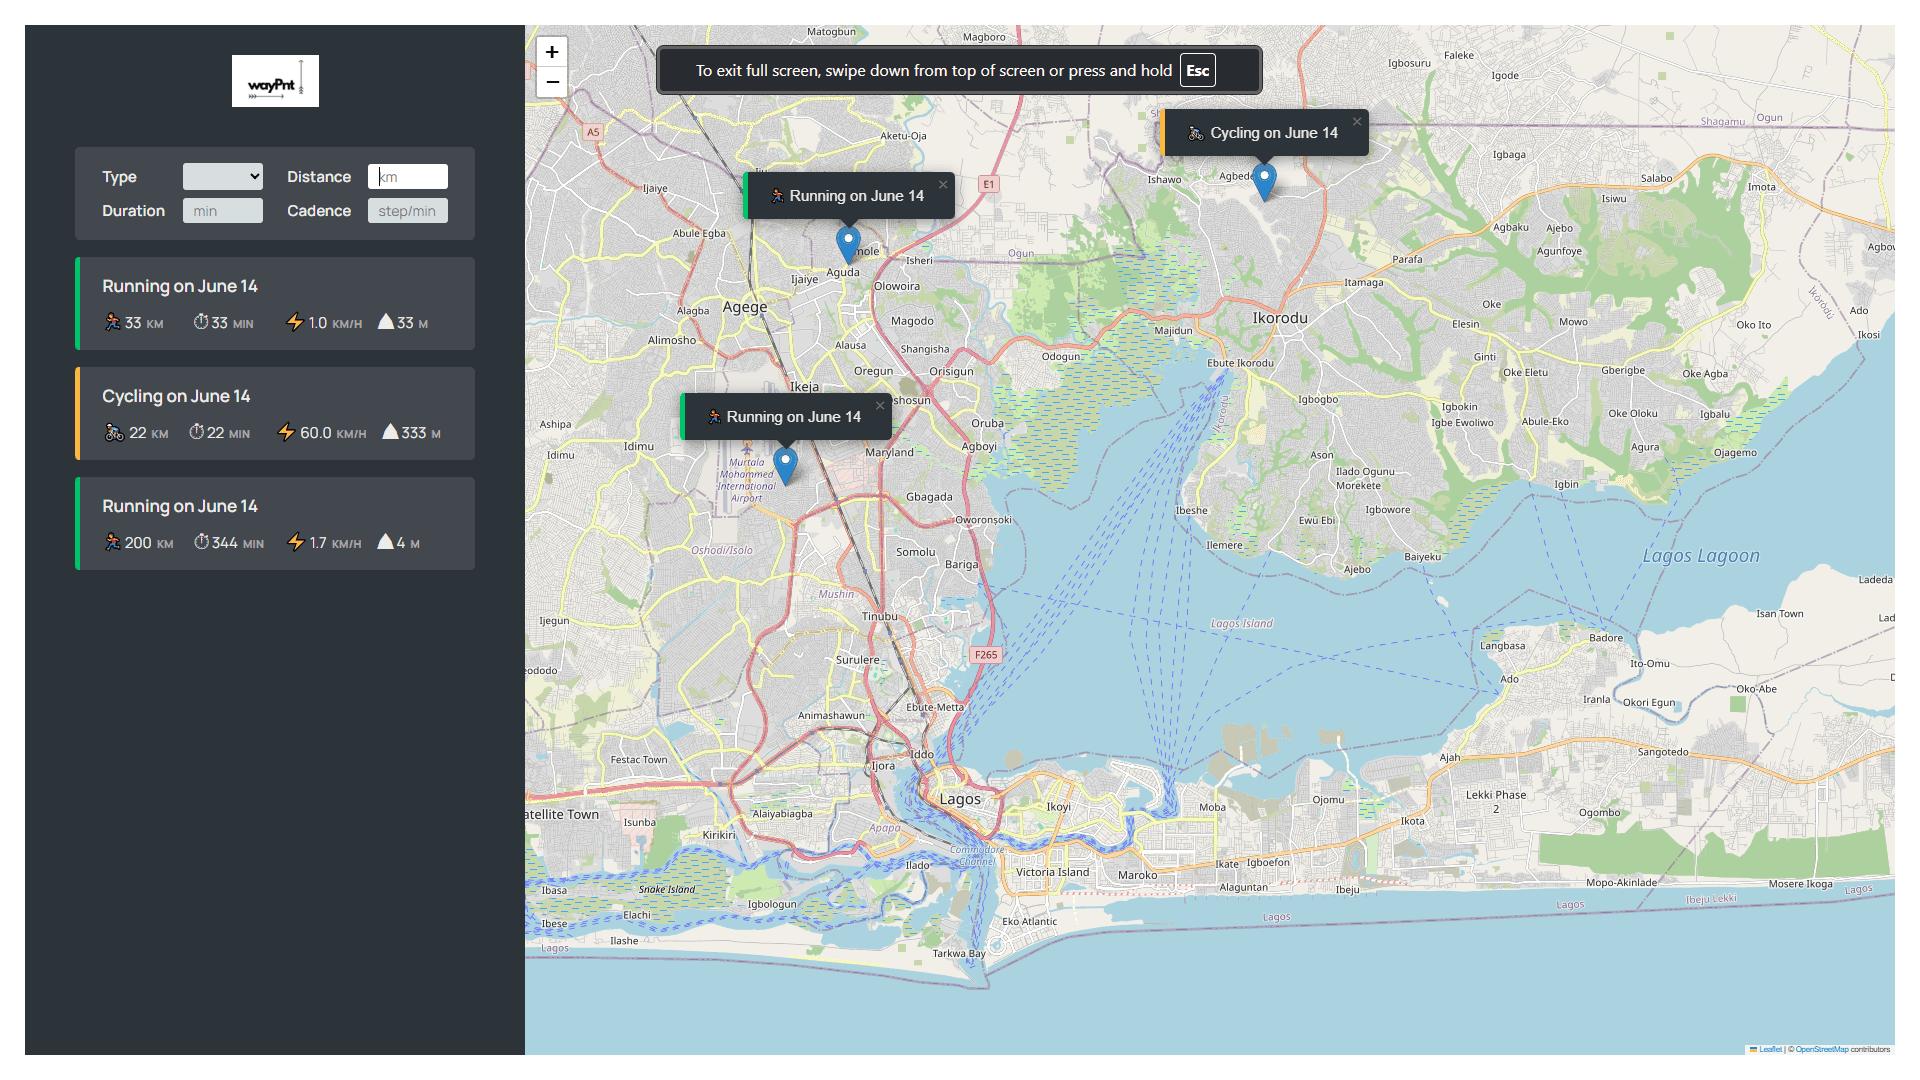Click the lightning icon beside 1.7 KM/H
Screen dimensions: 1920x1080
(296, 542)
